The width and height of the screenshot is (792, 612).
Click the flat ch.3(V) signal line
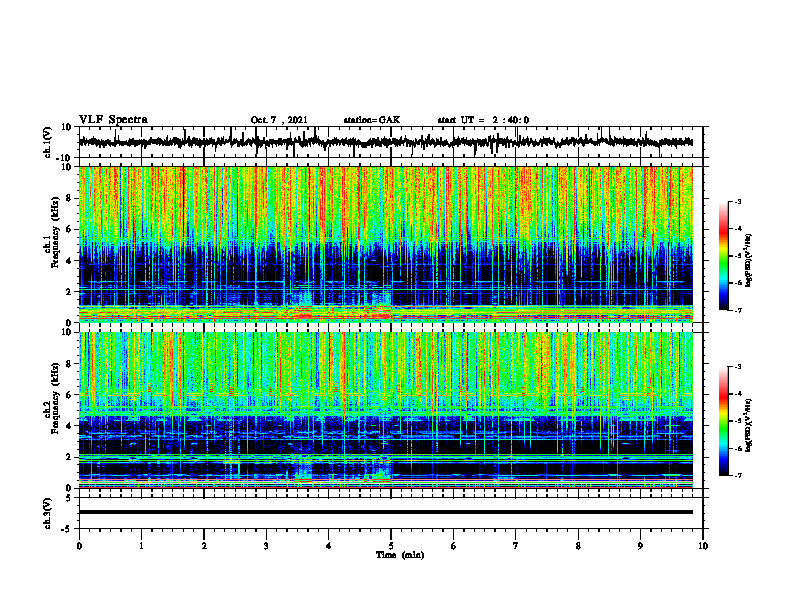[386, 512]
